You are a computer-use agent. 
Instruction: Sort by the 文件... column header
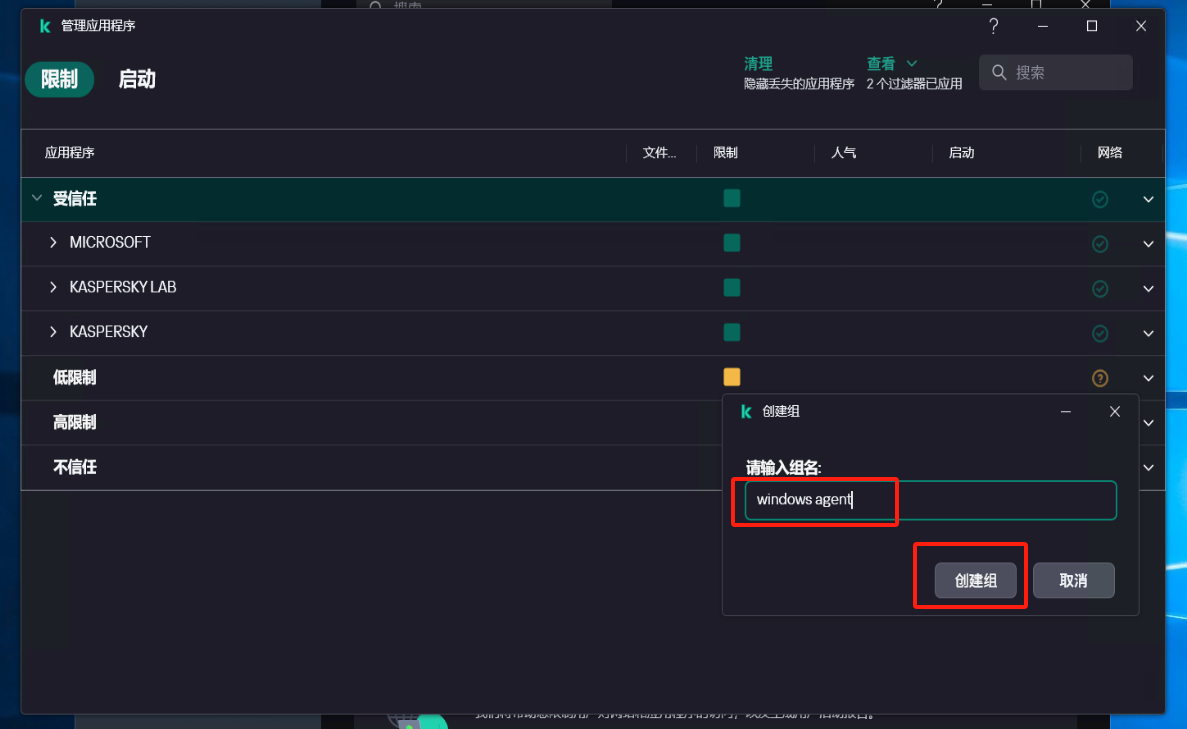[659, 153]
